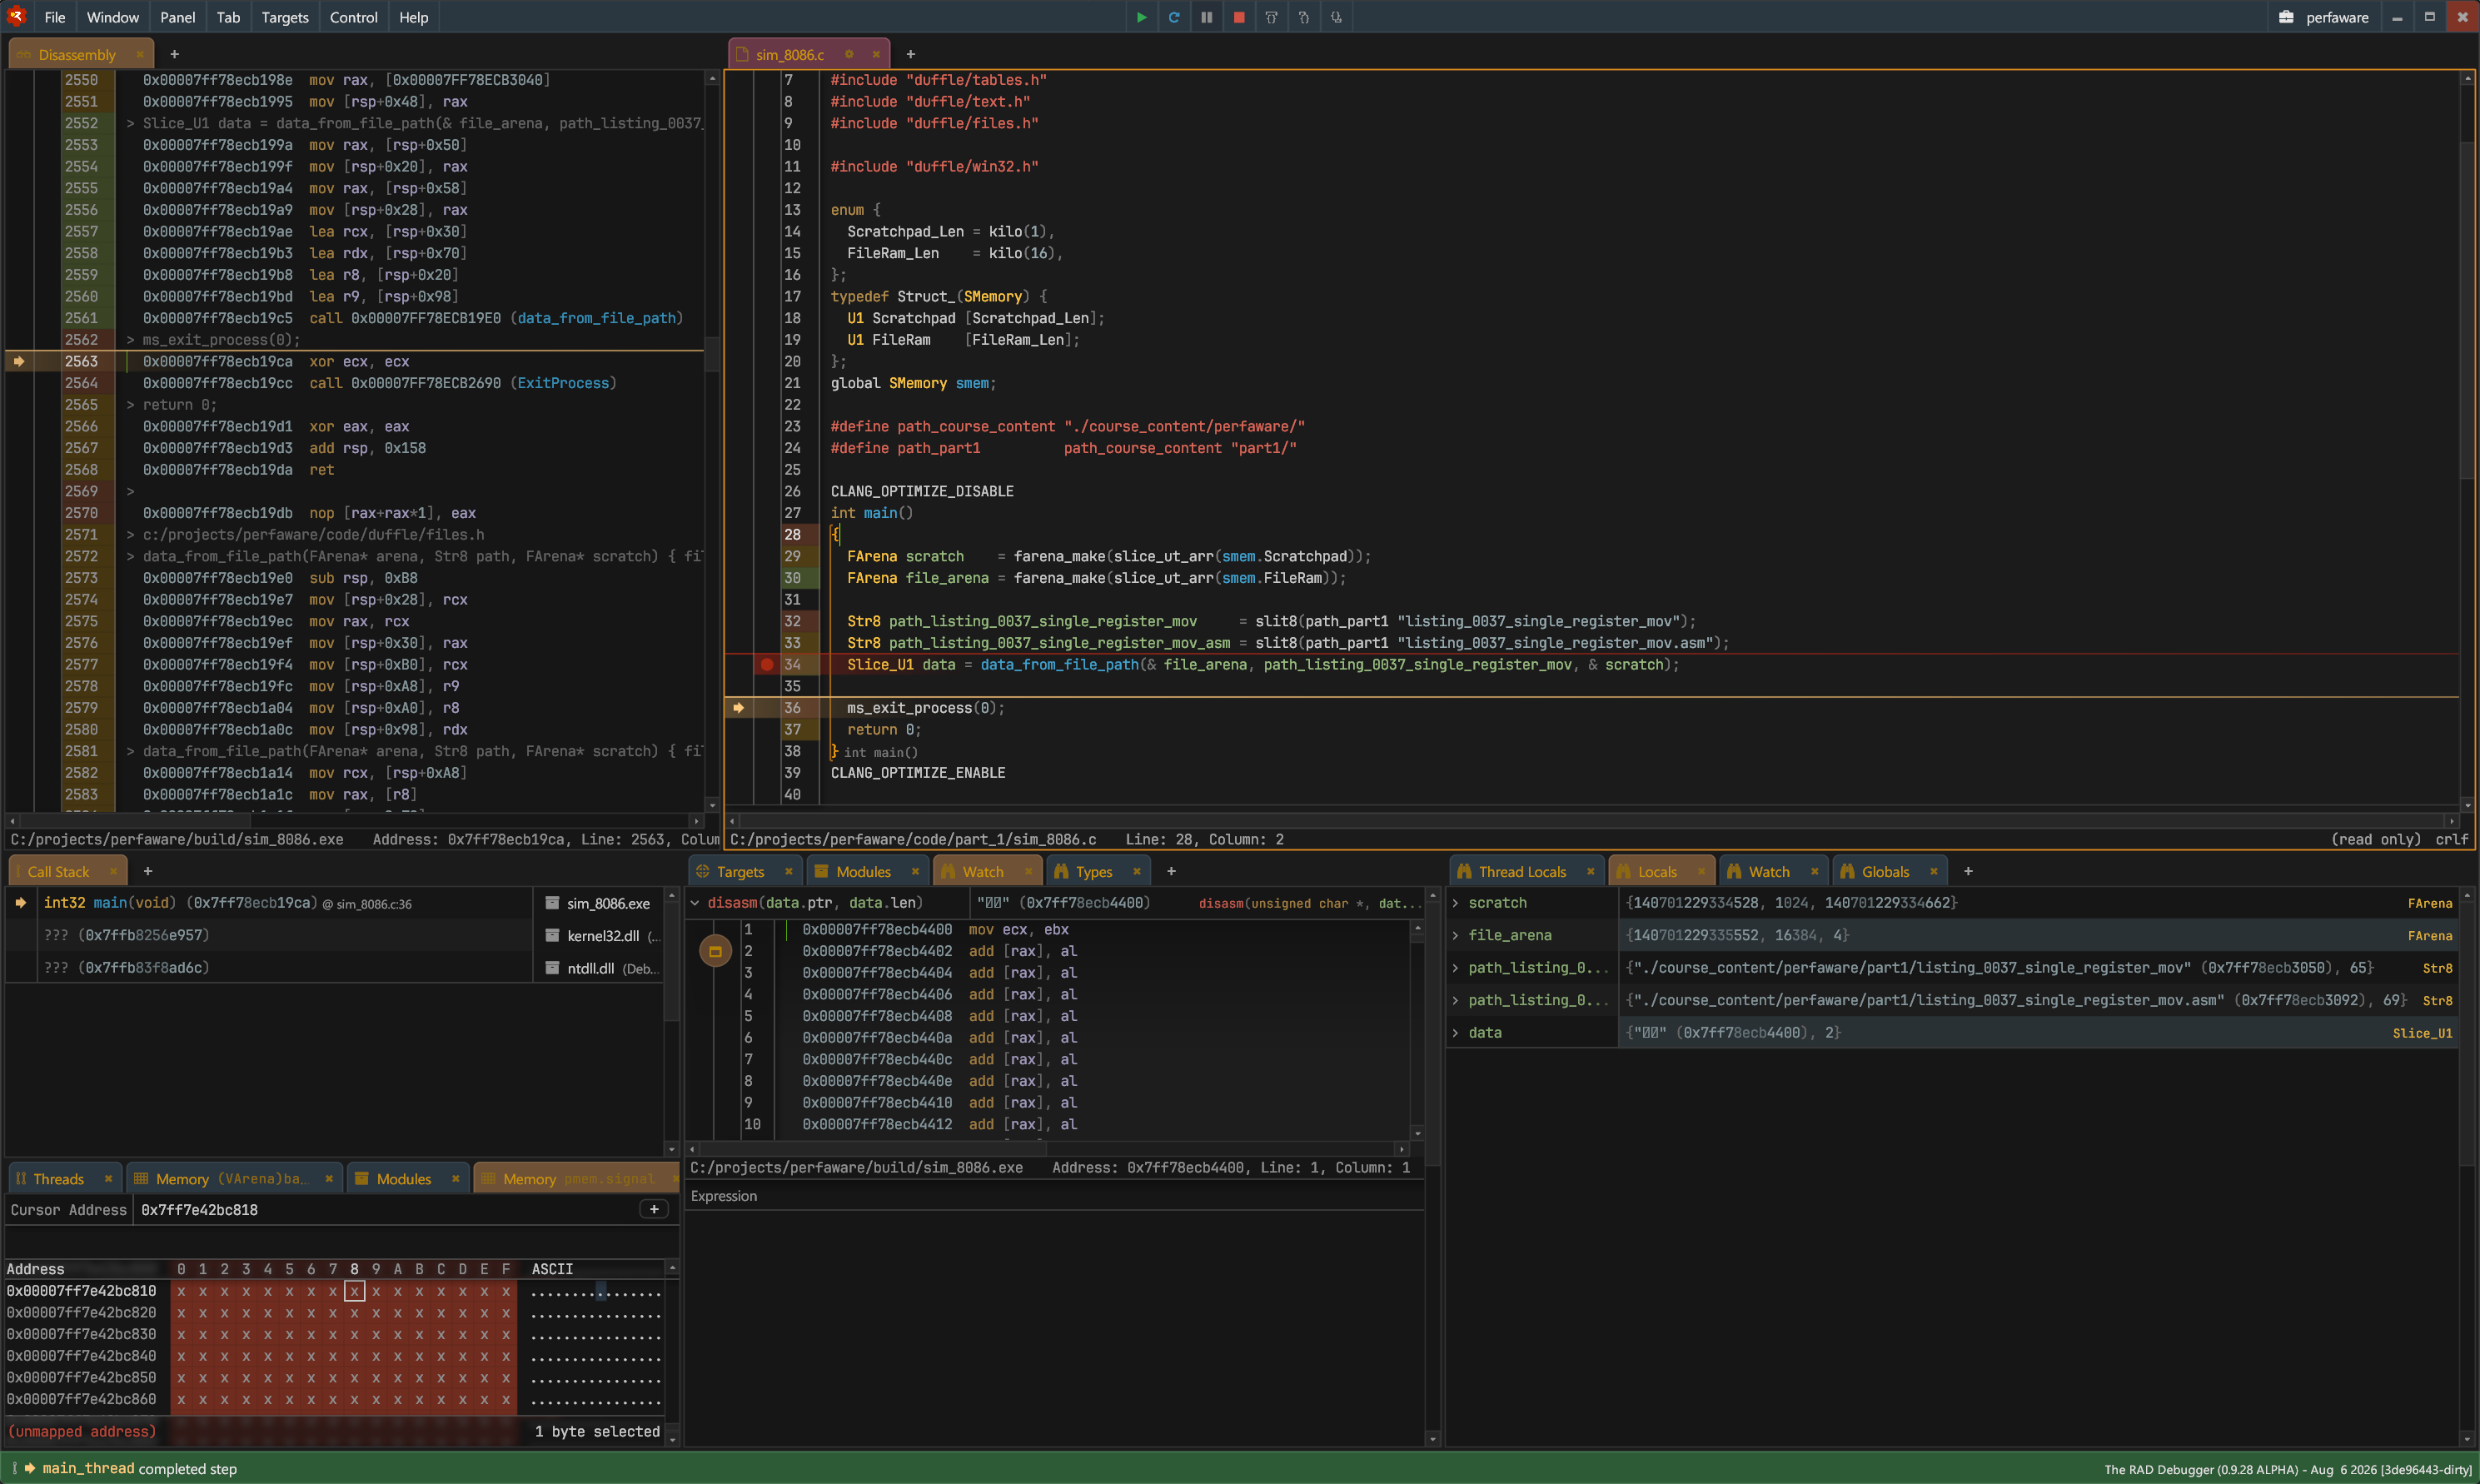This screenshot has width=2480, height=1484.
Task: Expand the scratch local variable
Action: tap(1456, 903)
